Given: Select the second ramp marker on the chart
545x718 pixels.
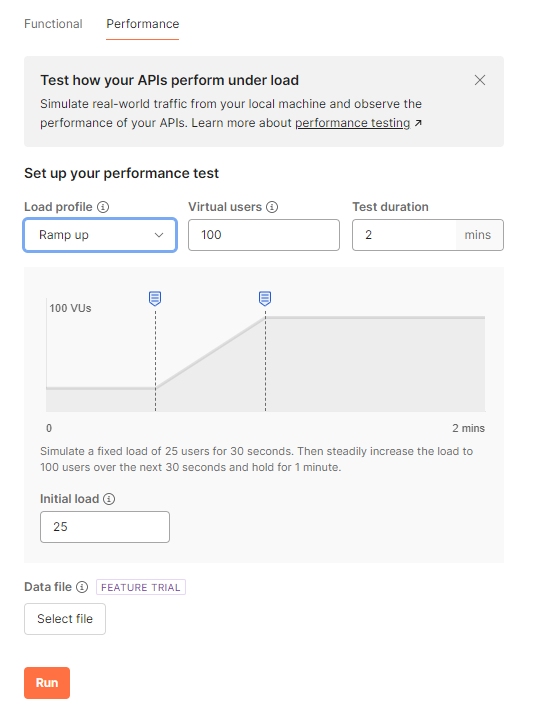Looking at the screenshot, I should (265, 299).
